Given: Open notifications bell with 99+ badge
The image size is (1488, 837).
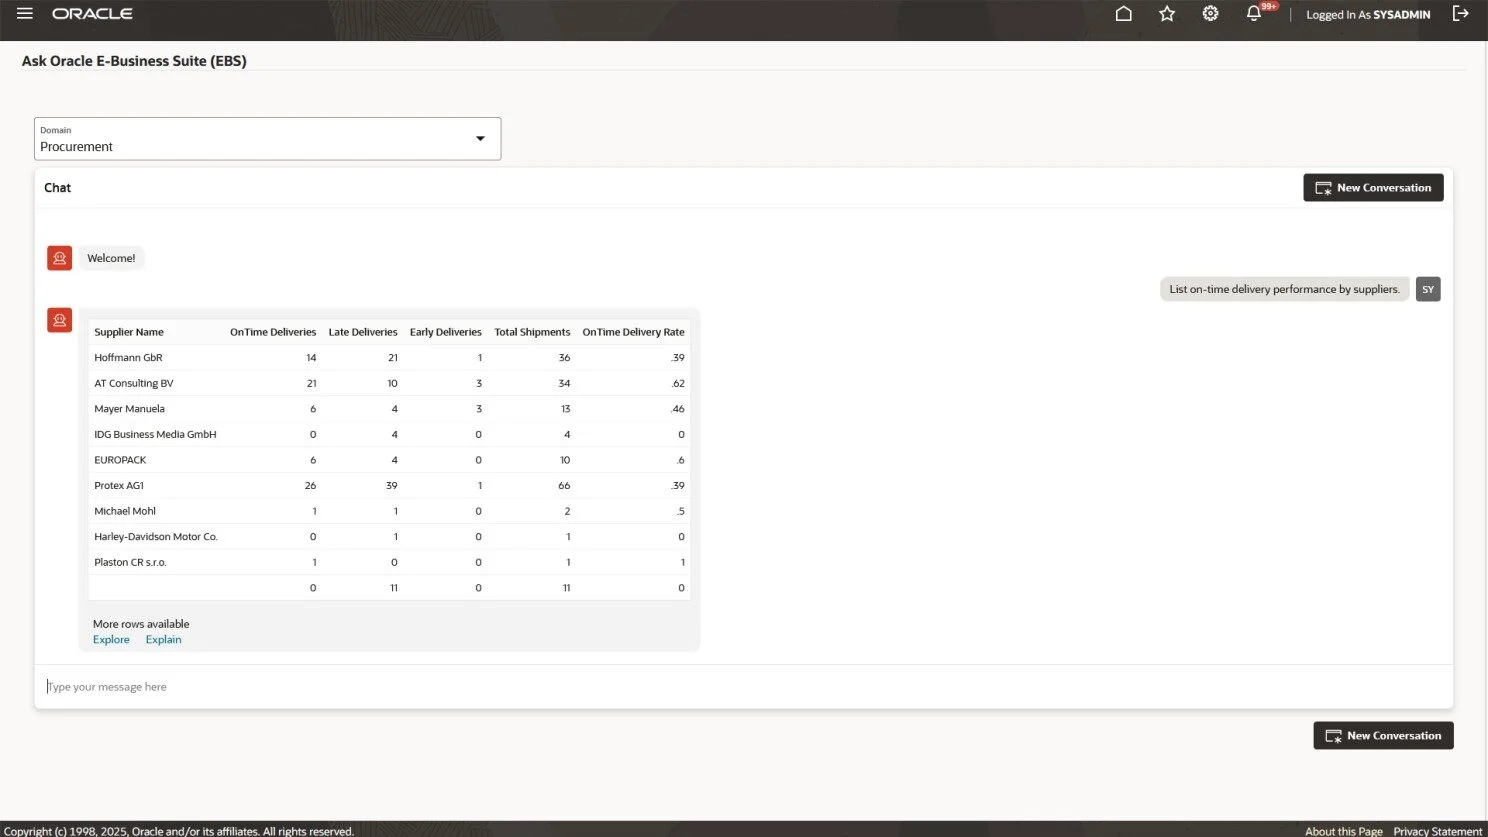Looking at the screenshot, I should 1256,13.
